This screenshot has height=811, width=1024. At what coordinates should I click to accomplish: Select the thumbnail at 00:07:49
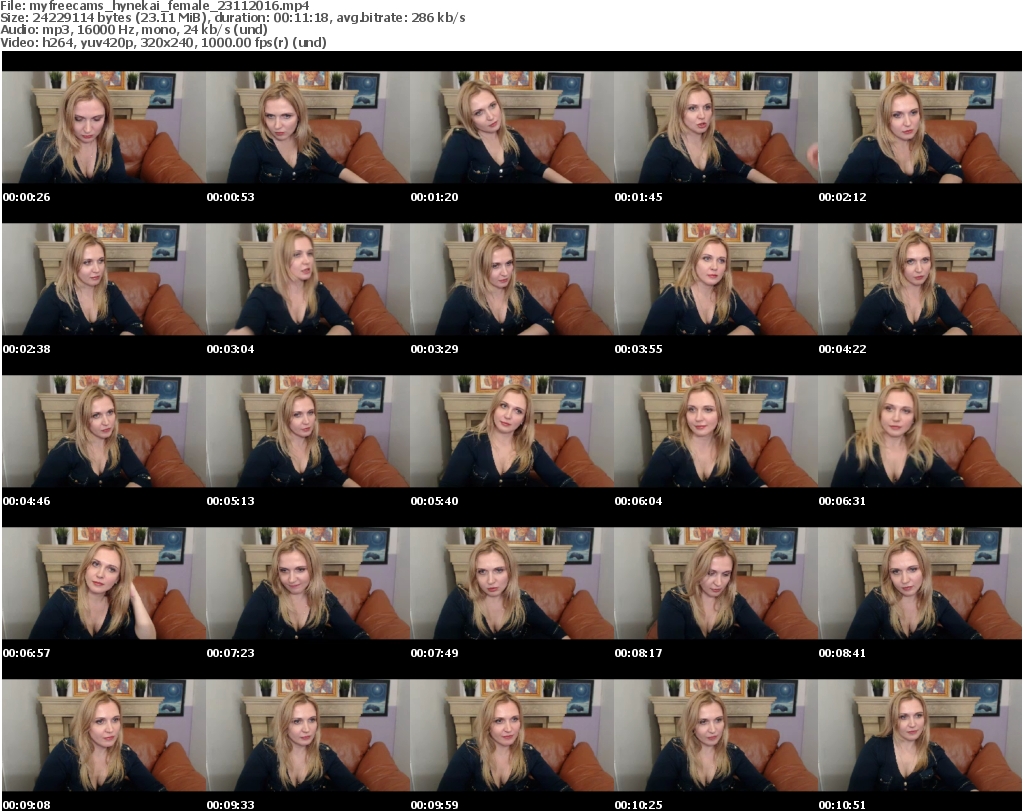point(512,583)
